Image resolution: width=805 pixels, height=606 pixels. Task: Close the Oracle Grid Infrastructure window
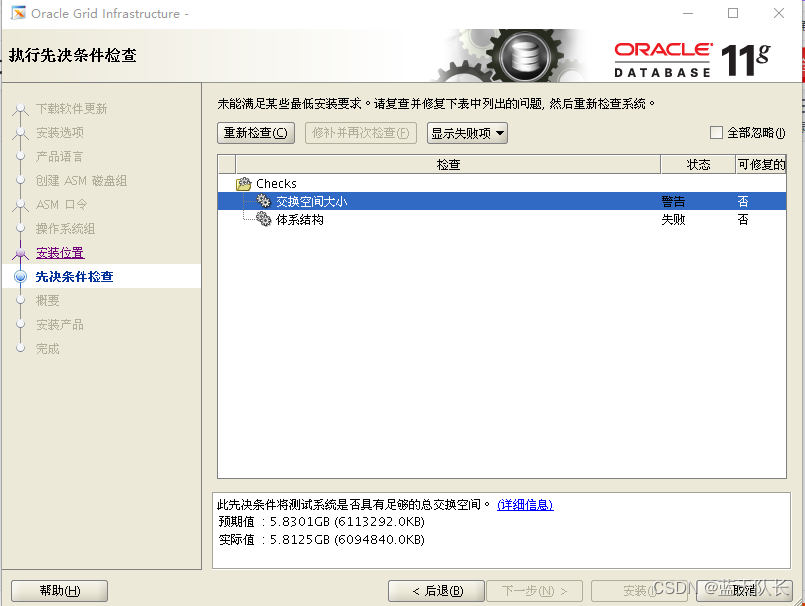[779, 13]
